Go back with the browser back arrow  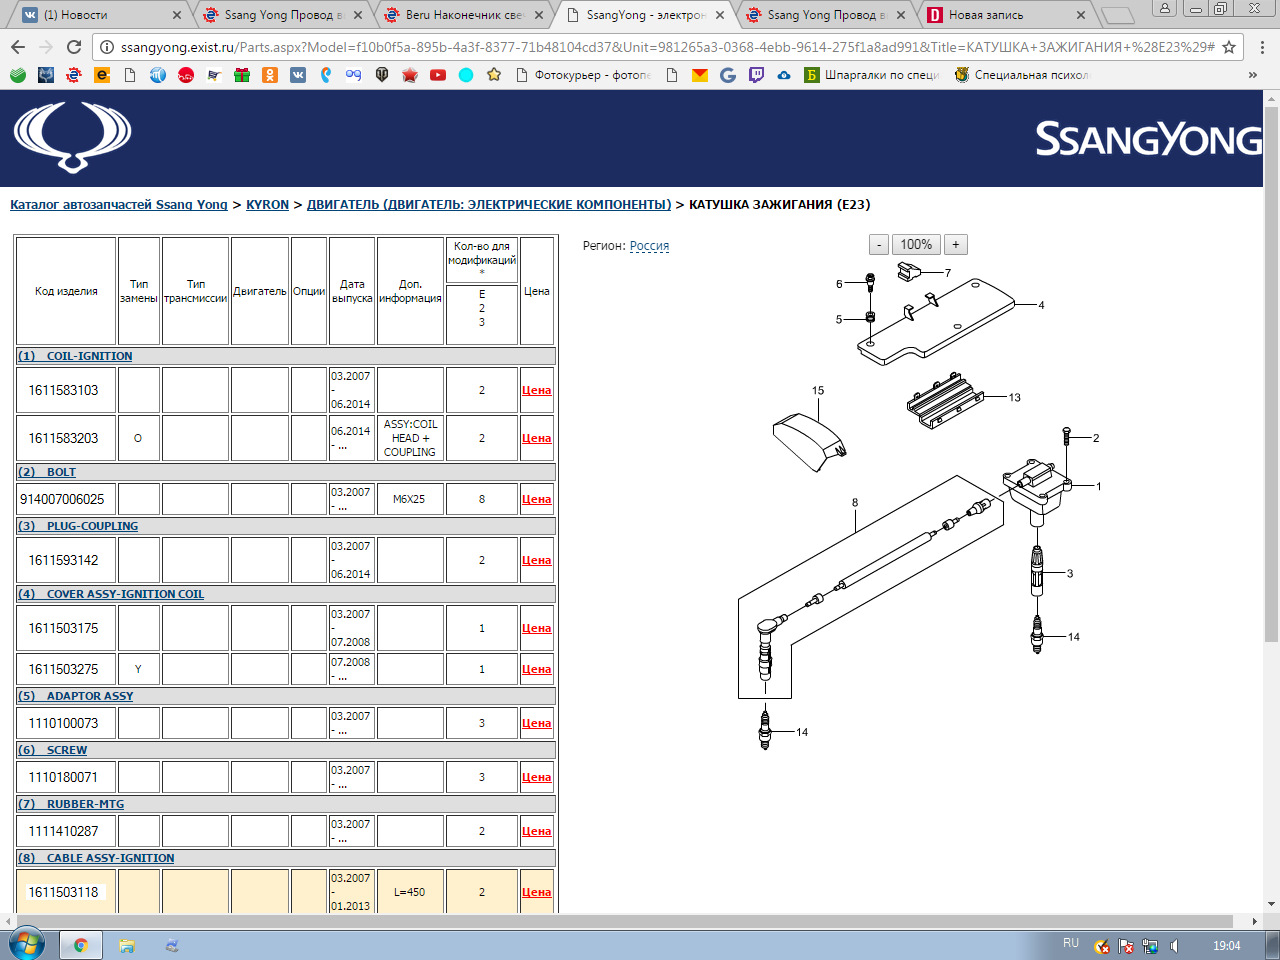point(18,47)
